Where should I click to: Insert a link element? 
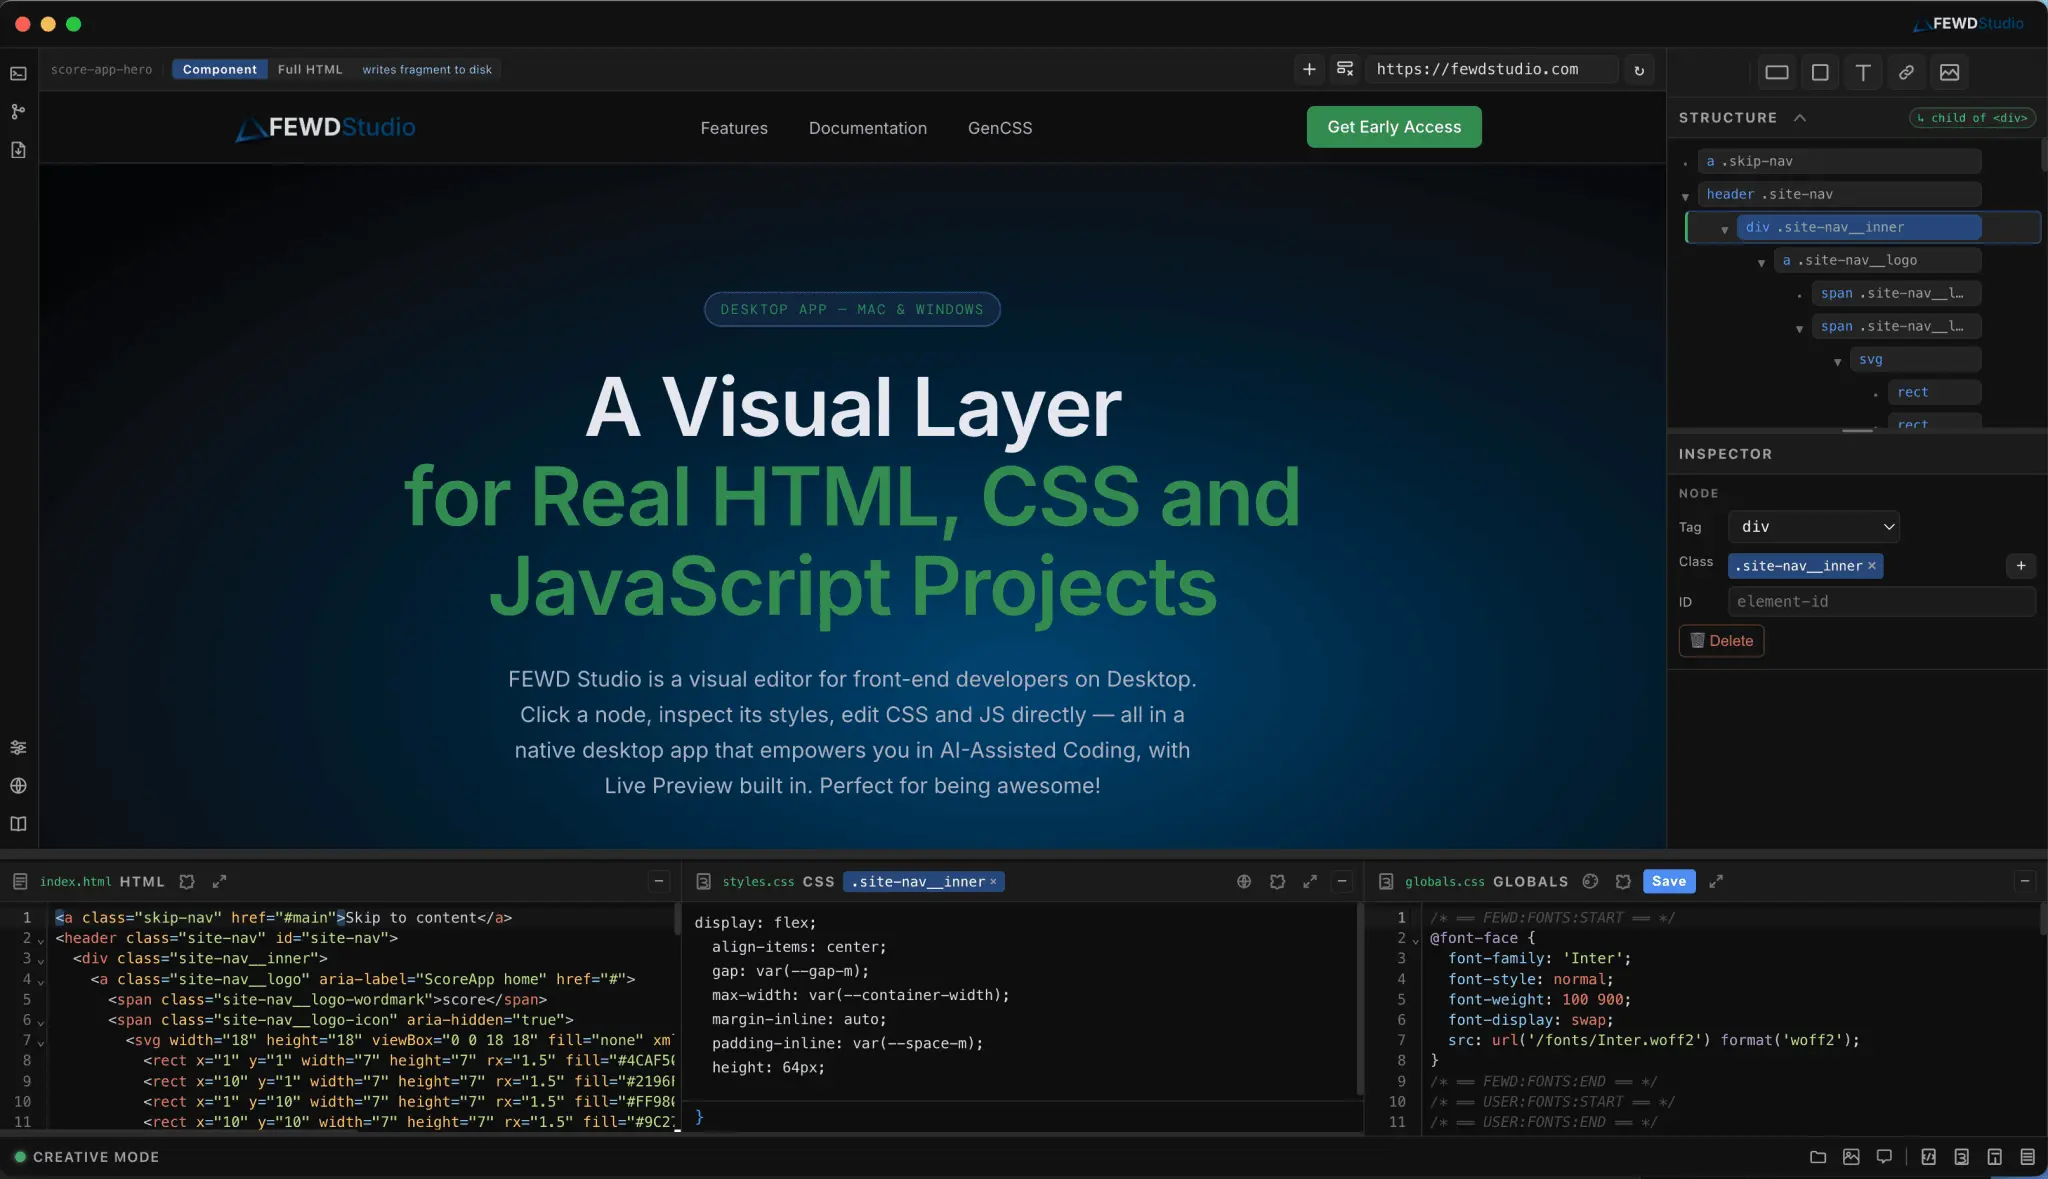pyautogui.click(x=1906, y=72)
